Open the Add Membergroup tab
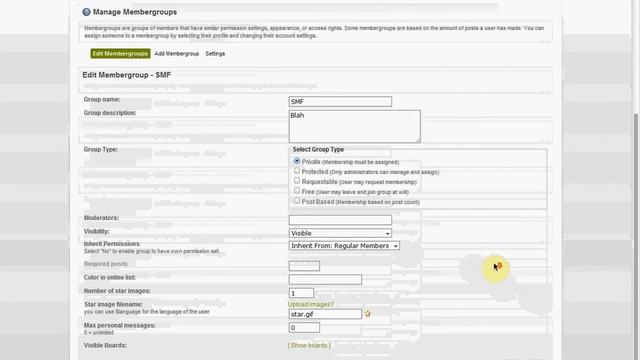Viewport: 640px width, 360px height. pos(177,53)
